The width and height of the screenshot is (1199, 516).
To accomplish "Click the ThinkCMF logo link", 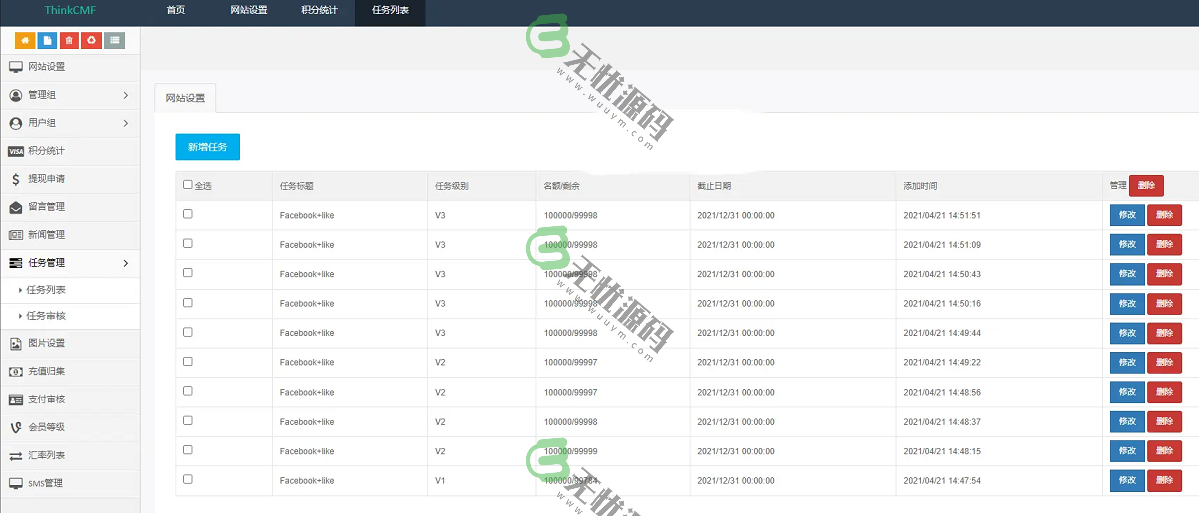I will (x=70, y=11).
